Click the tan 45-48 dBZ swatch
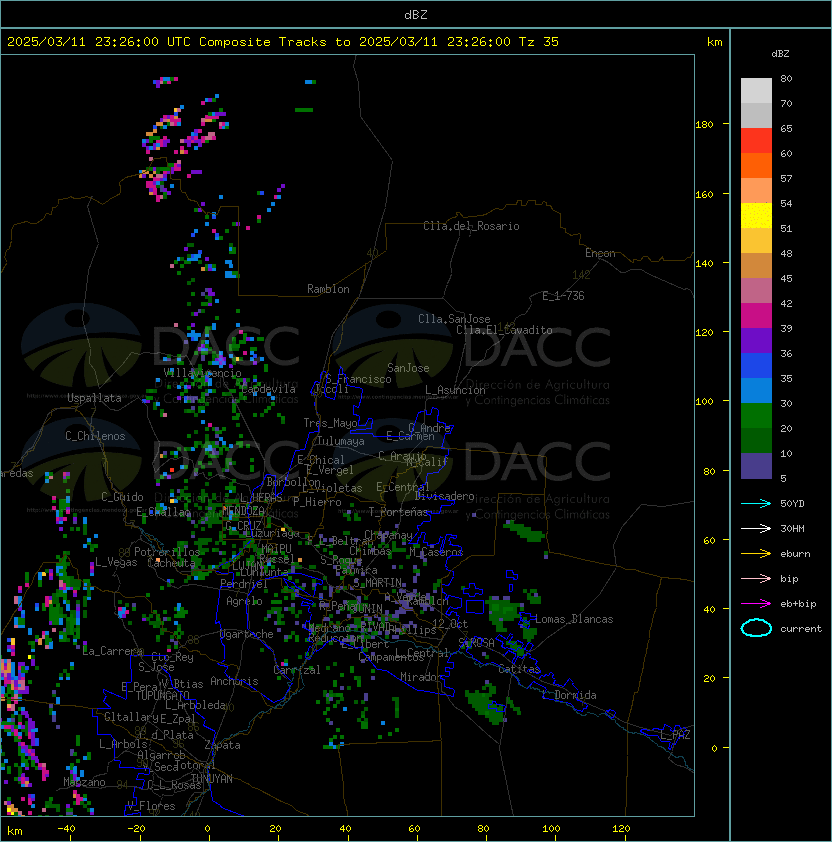The height and width of the screenshot is (842, 832). pyautogui.click(x=756, y=265)
